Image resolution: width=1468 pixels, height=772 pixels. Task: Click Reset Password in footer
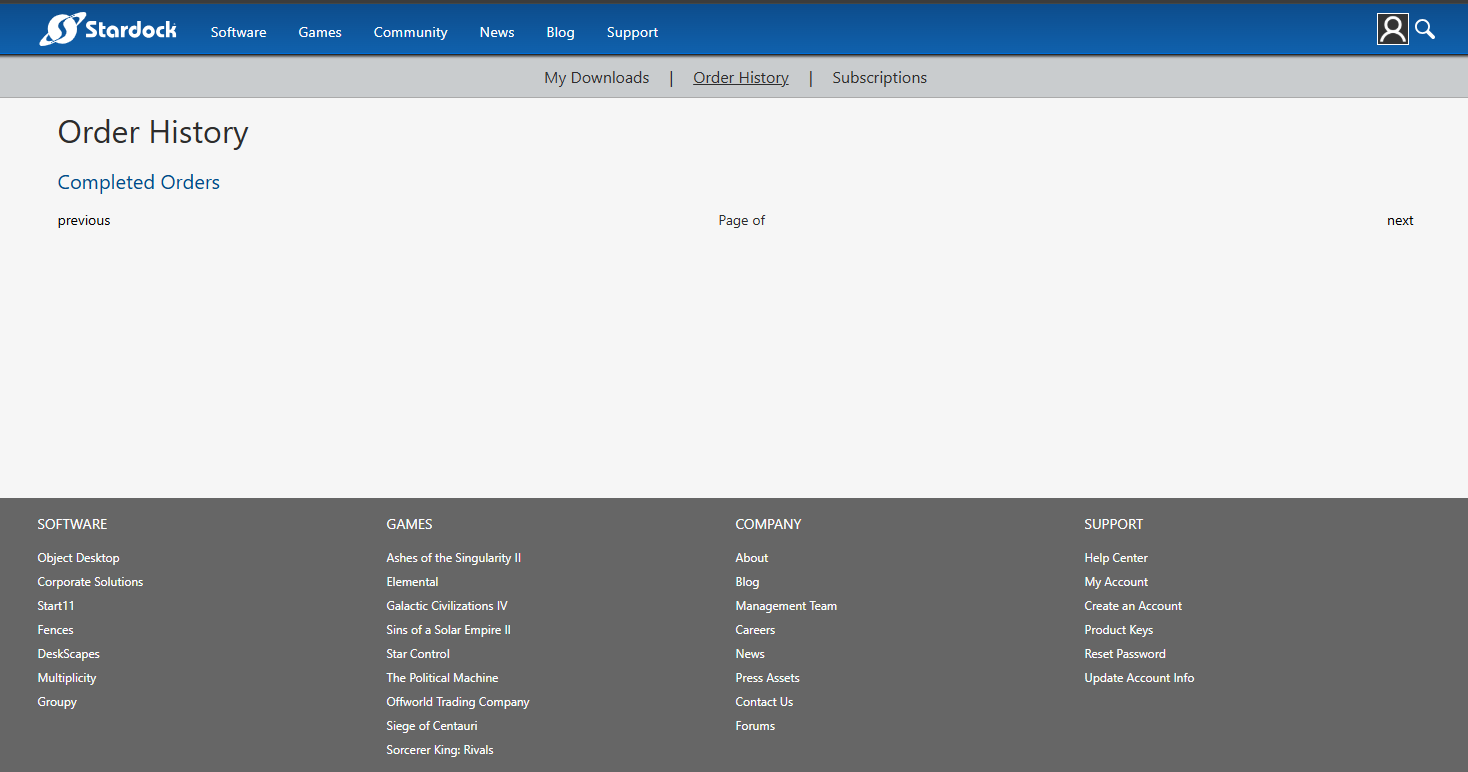tap(1124, 654)
